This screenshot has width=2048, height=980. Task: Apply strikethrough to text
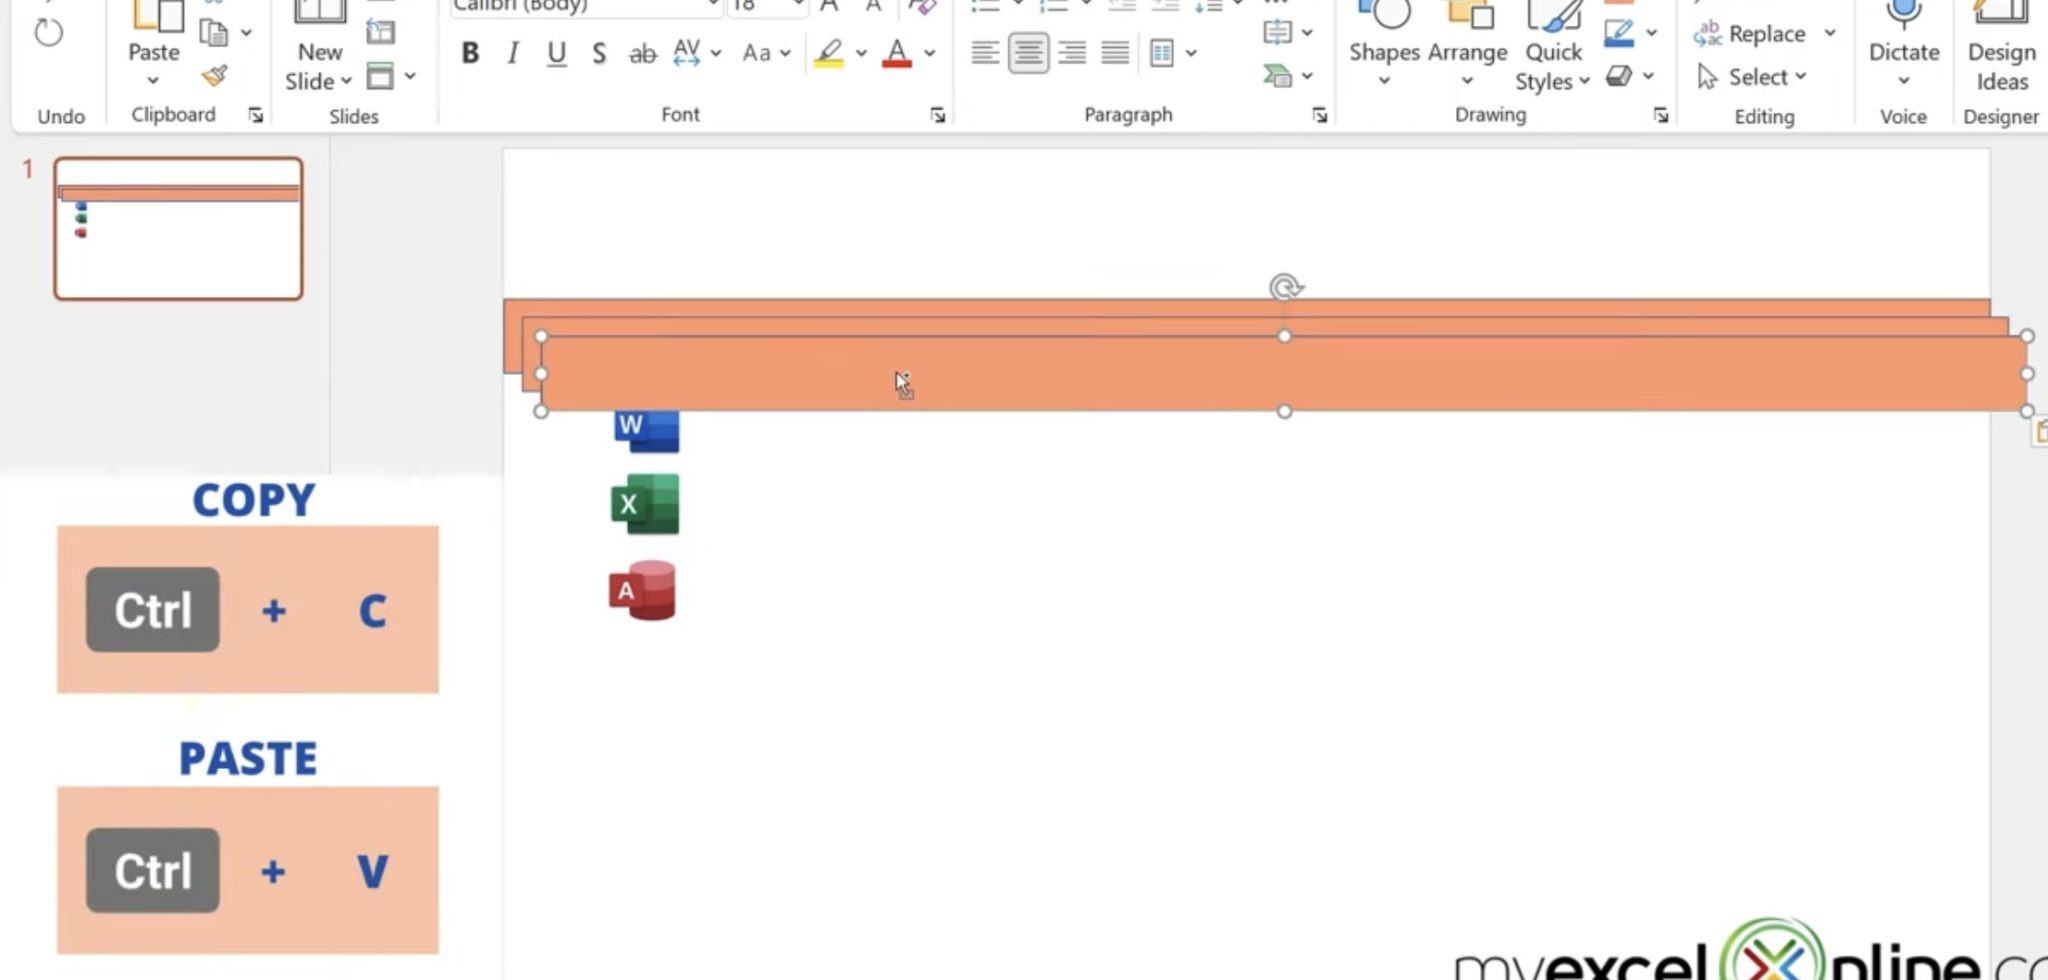click(643, 54)
